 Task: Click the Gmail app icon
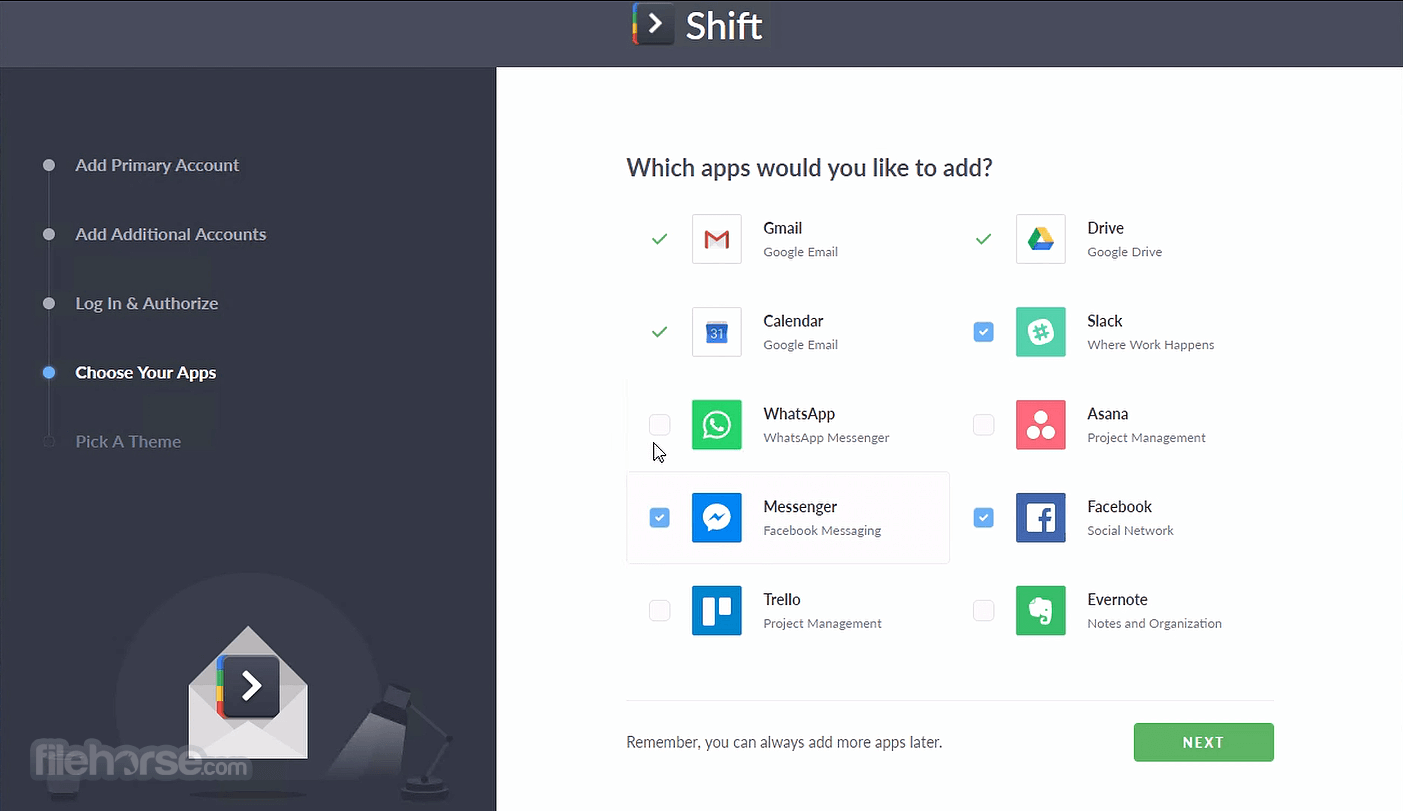tap(716, 239)
